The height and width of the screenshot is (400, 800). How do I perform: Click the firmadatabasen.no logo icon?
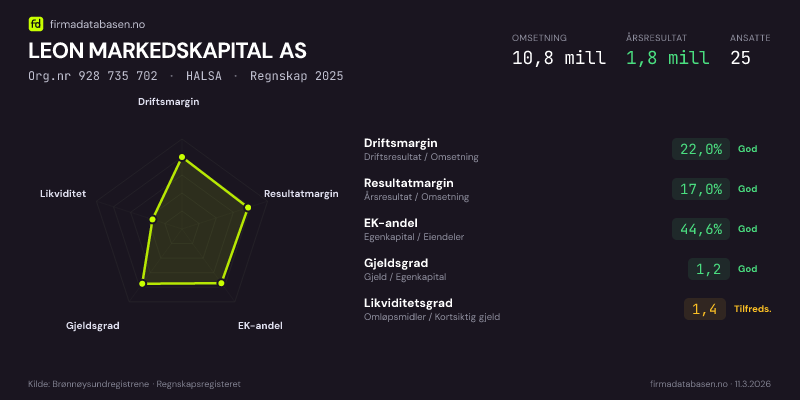[36, 23]
